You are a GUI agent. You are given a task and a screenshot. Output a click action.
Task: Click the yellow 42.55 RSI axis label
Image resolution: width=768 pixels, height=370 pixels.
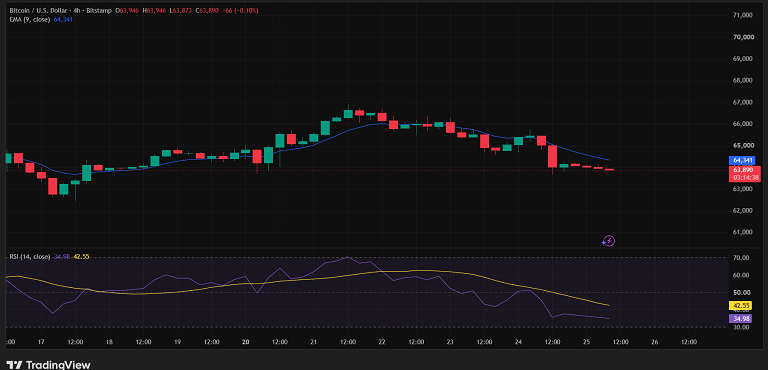pyautogui.click(x=740, y=306)
